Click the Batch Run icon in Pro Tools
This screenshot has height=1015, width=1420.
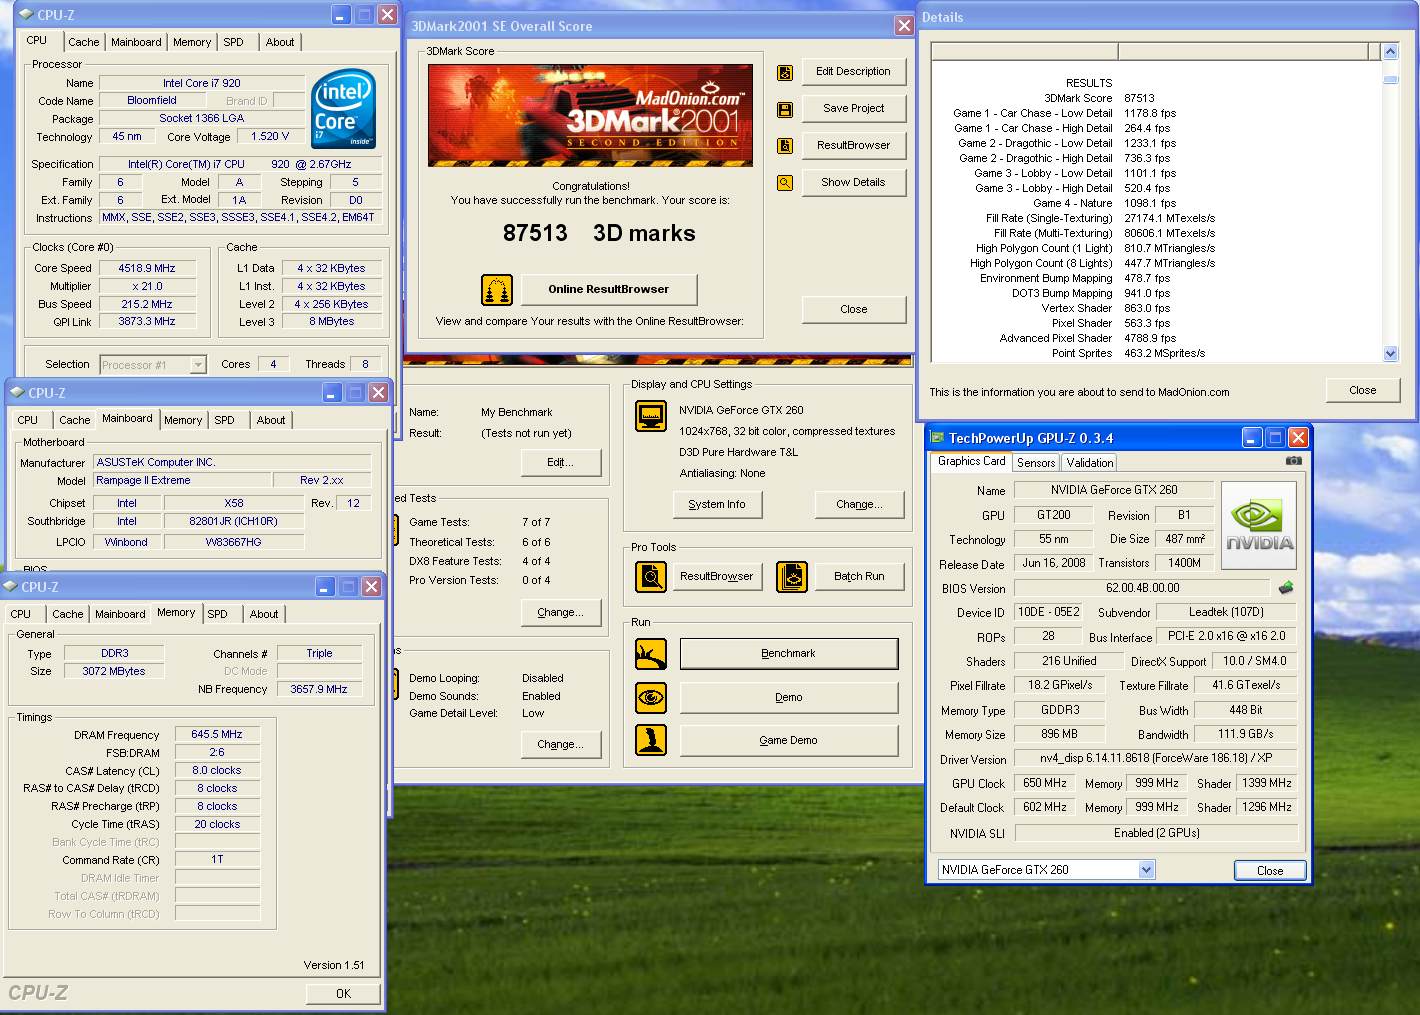pos(792,577)
